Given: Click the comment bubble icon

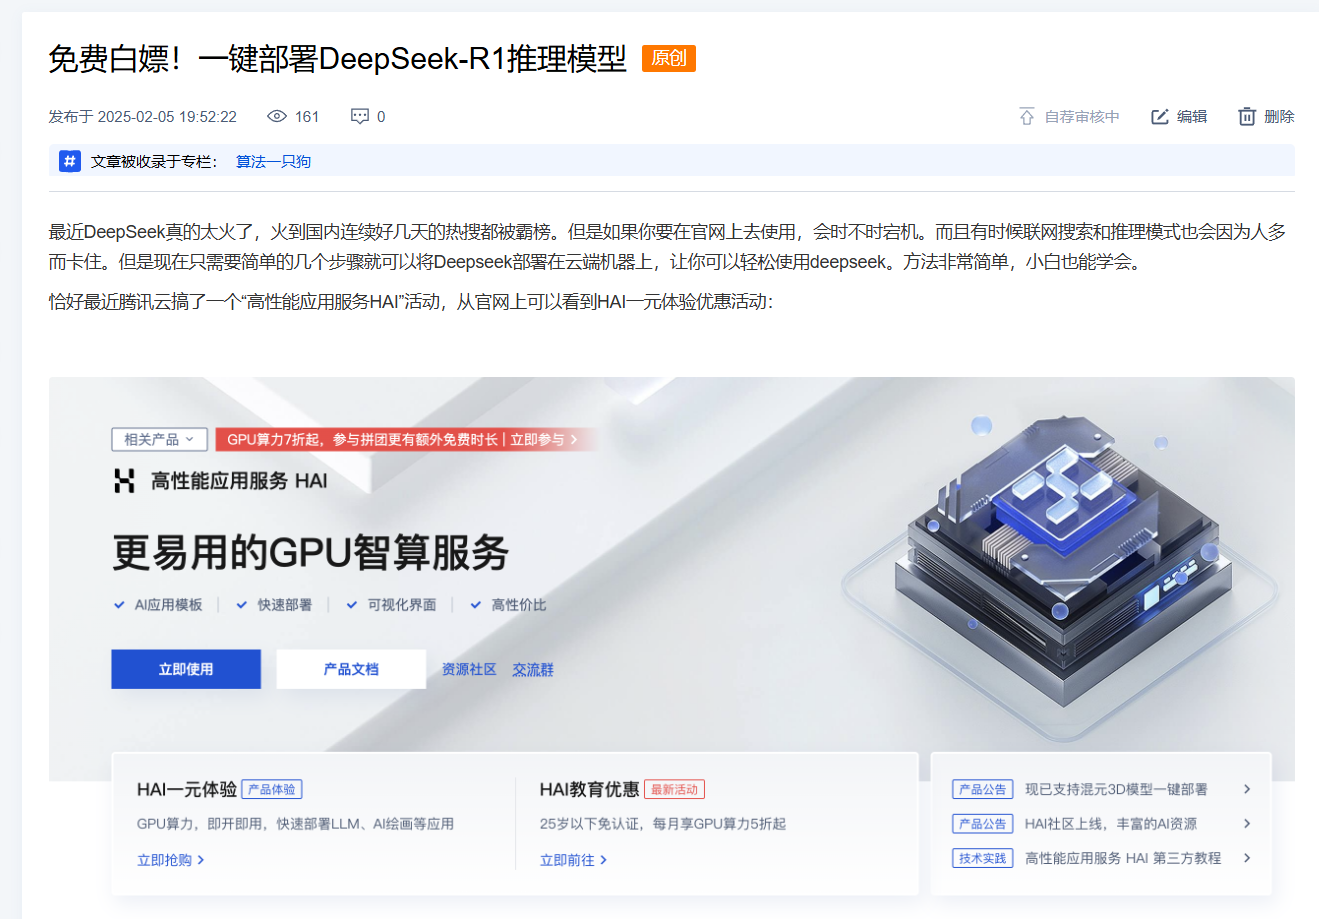Looking at the screenshot, I should point(360,117).
